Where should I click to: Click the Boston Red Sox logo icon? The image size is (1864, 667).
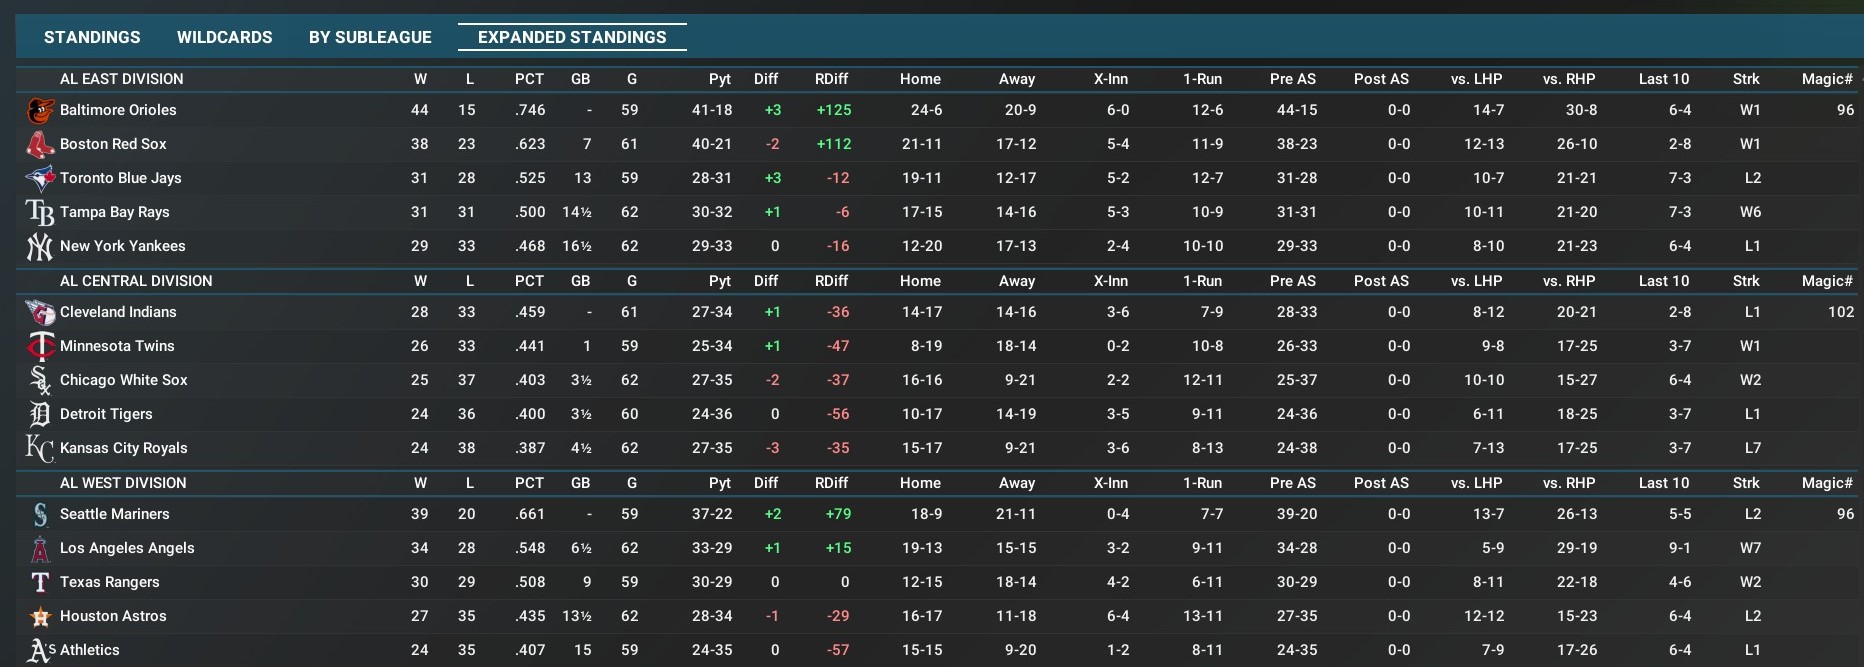[x=40, y=144]
